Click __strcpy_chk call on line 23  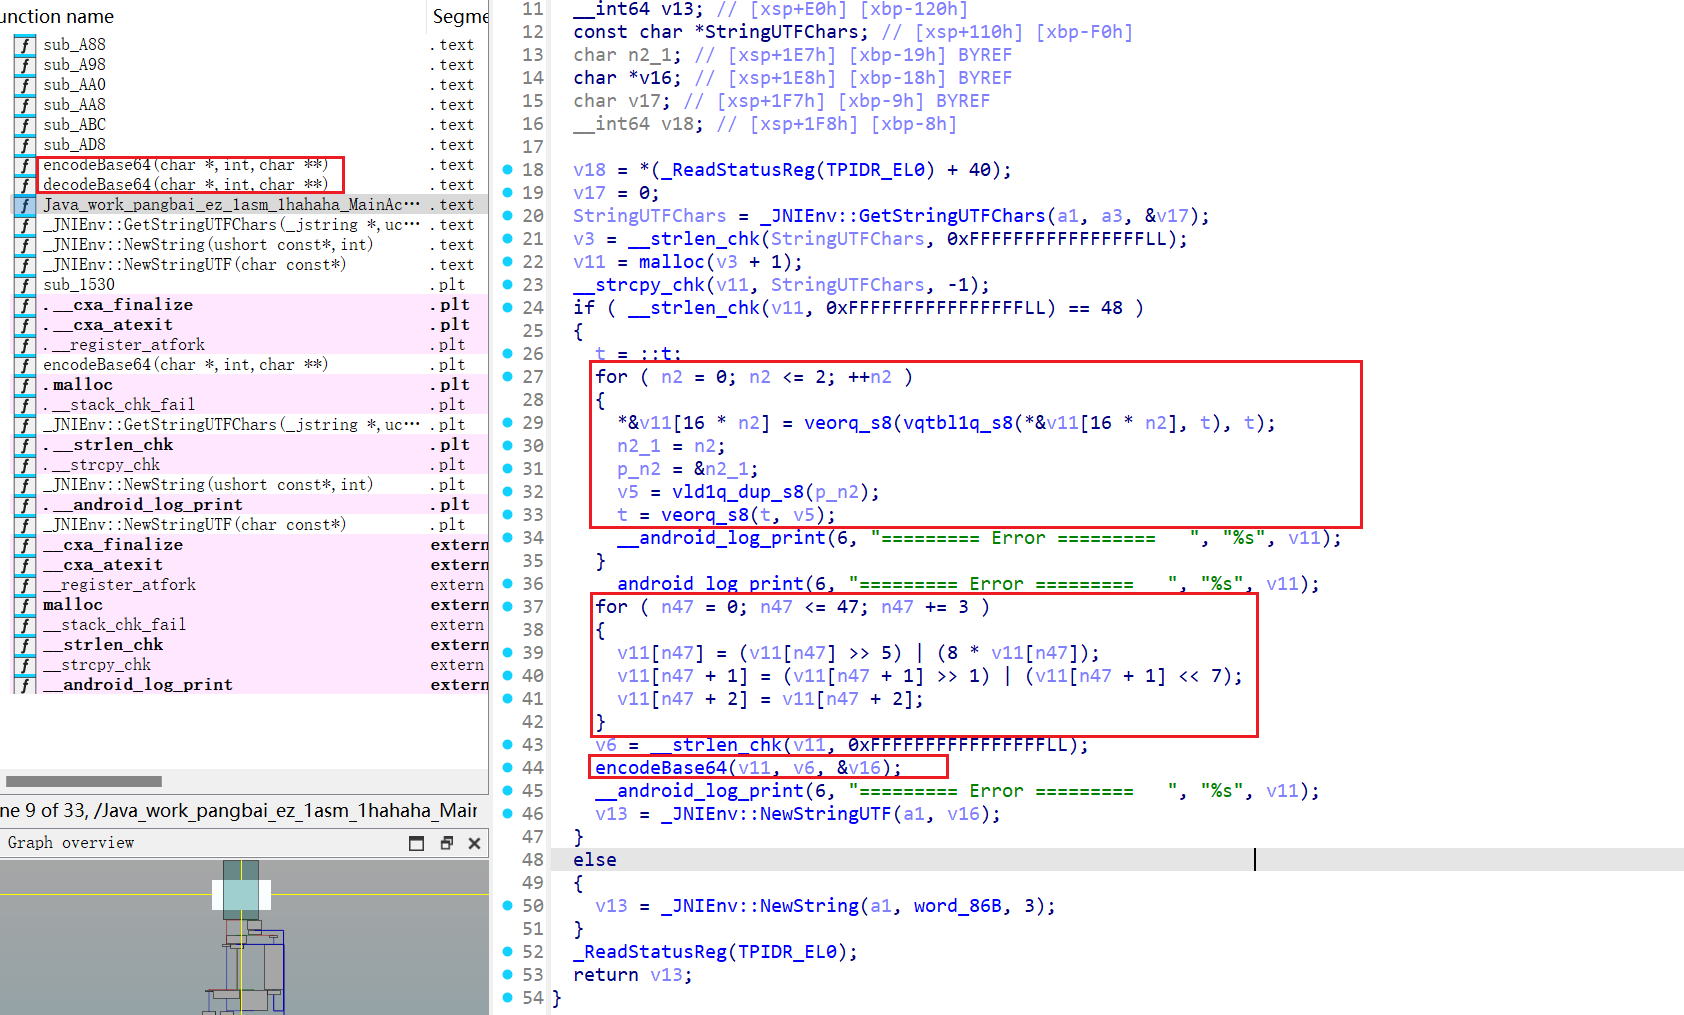tap(639, 285)
